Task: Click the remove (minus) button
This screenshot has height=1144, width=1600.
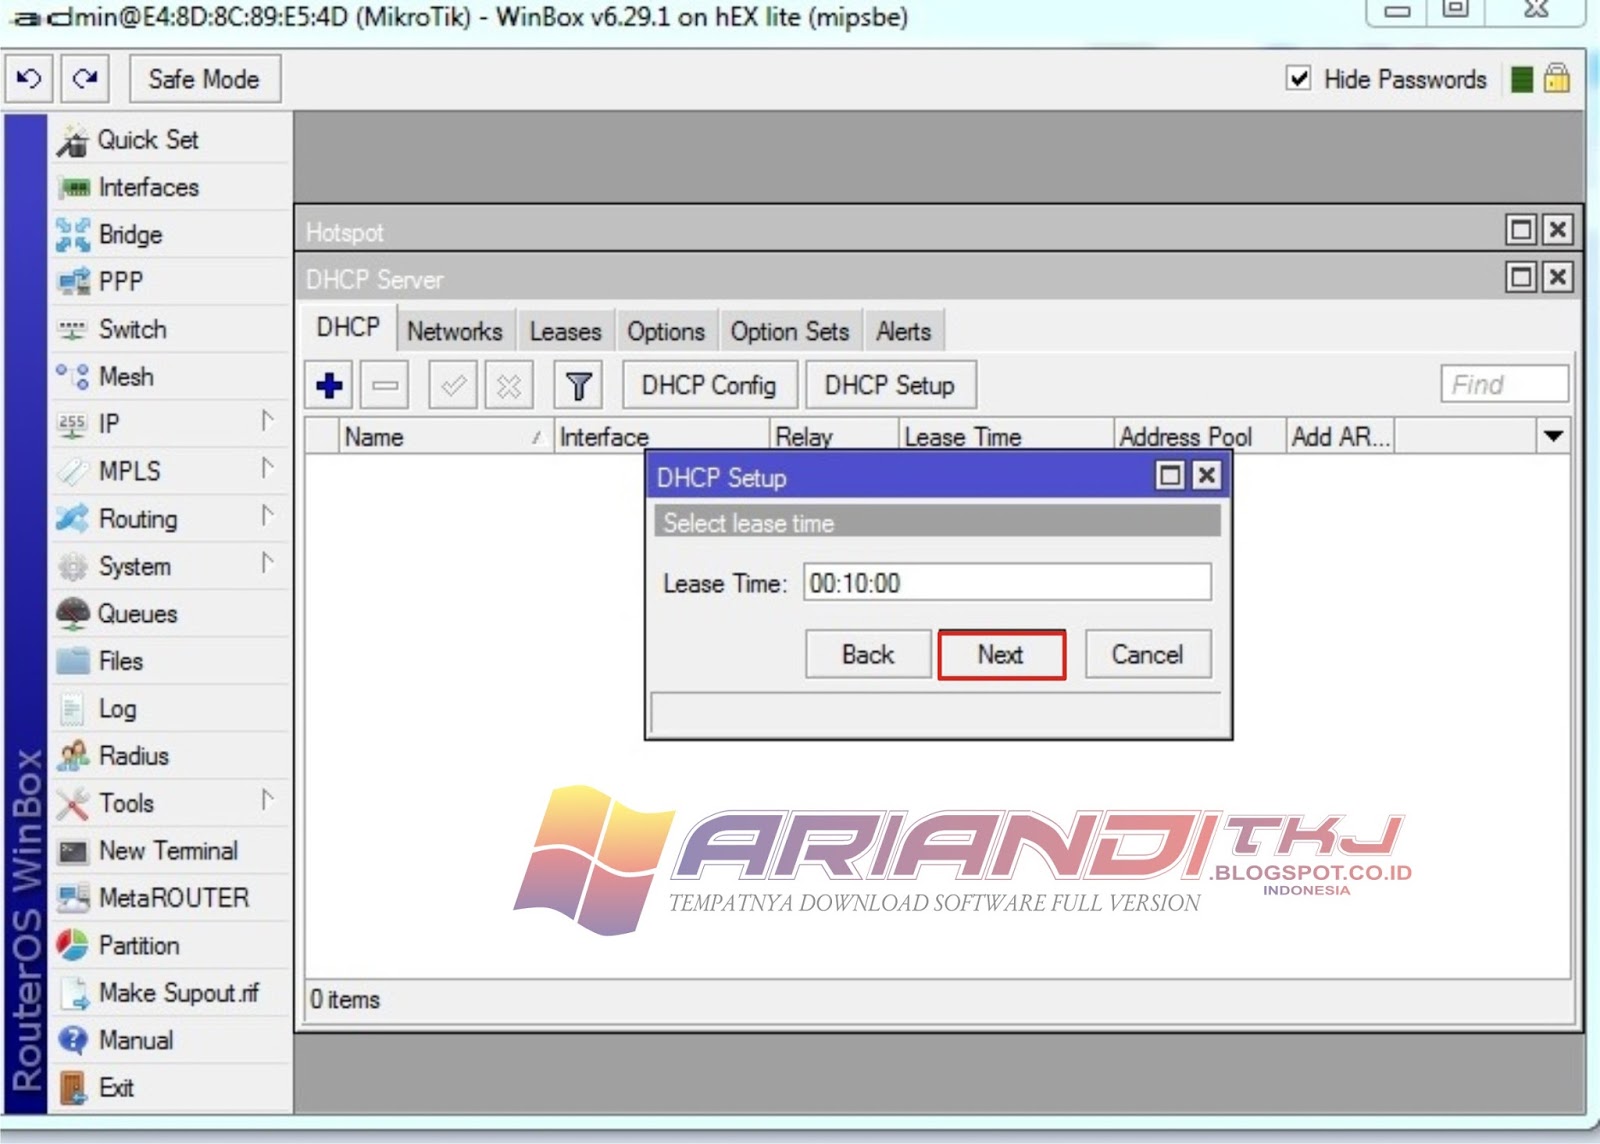Action: pyautogui.click(x=385, y=385)
